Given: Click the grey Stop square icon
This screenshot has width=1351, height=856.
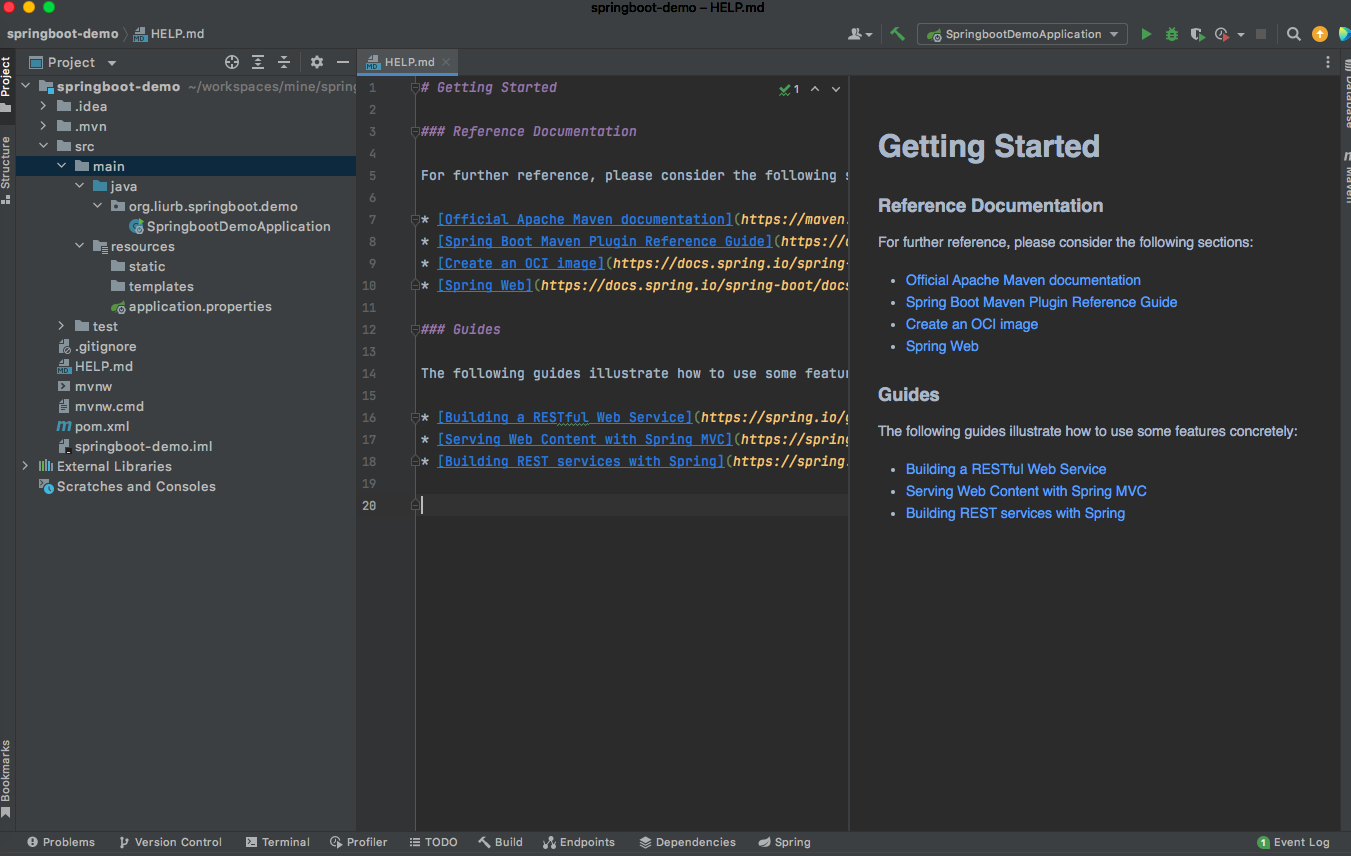Looking at the screenshot, I should click(1261, 34).
